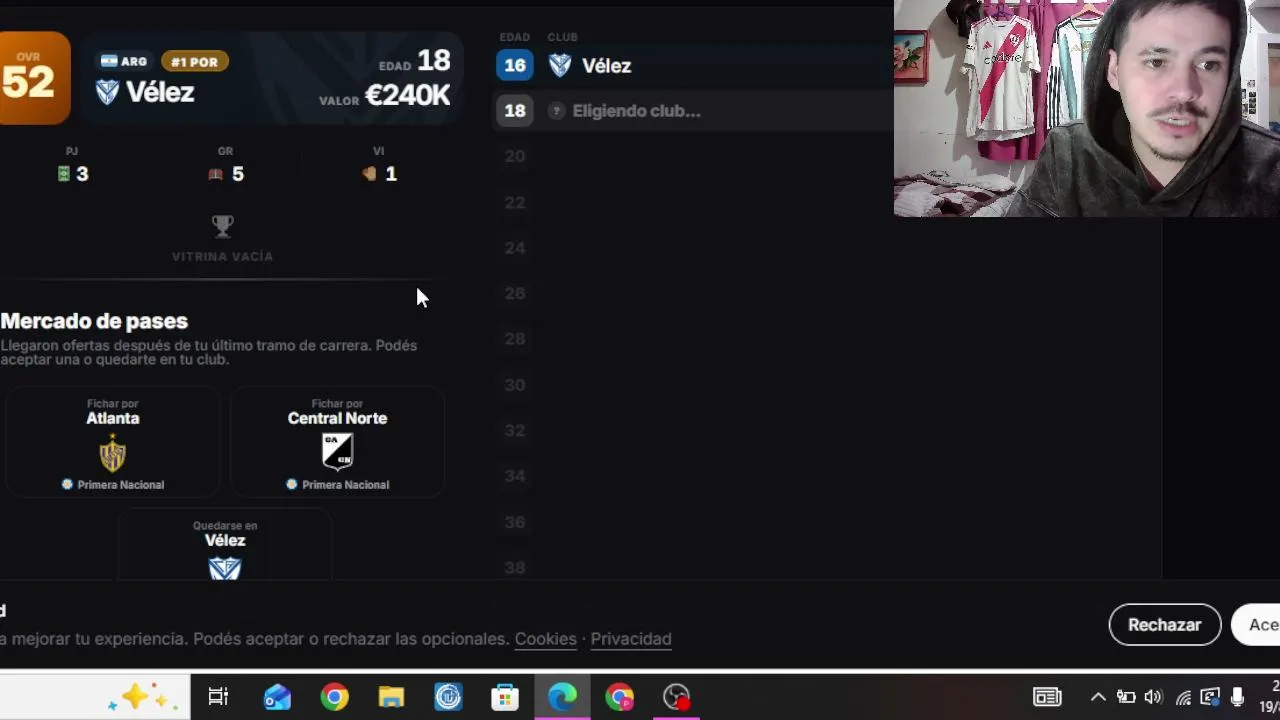The width and height of the screenshot is (1280, 720).
Task: Click the #1 POR position badge
Action: pos(195,62)
